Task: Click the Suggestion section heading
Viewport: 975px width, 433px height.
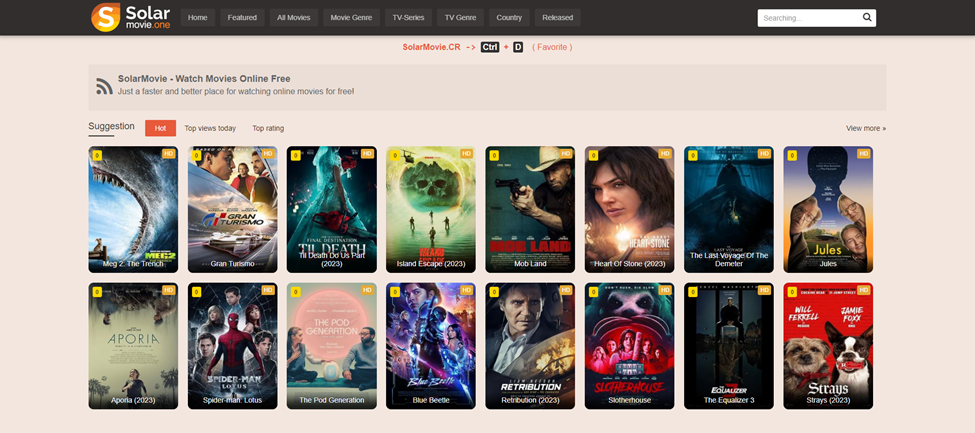Action: [111, 126]
